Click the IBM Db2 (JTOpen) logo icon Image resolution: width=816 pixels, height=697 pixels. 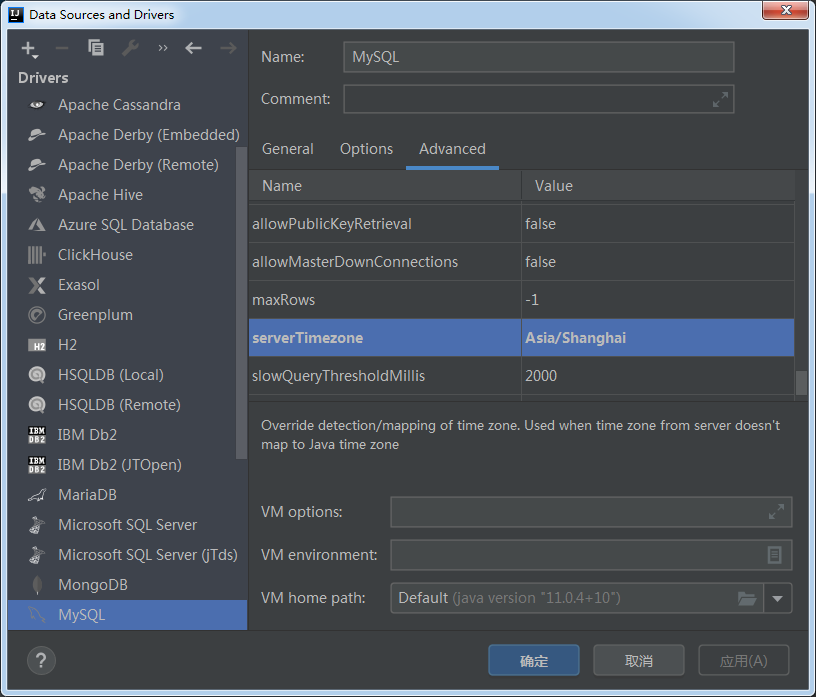[x=37, y=465]
